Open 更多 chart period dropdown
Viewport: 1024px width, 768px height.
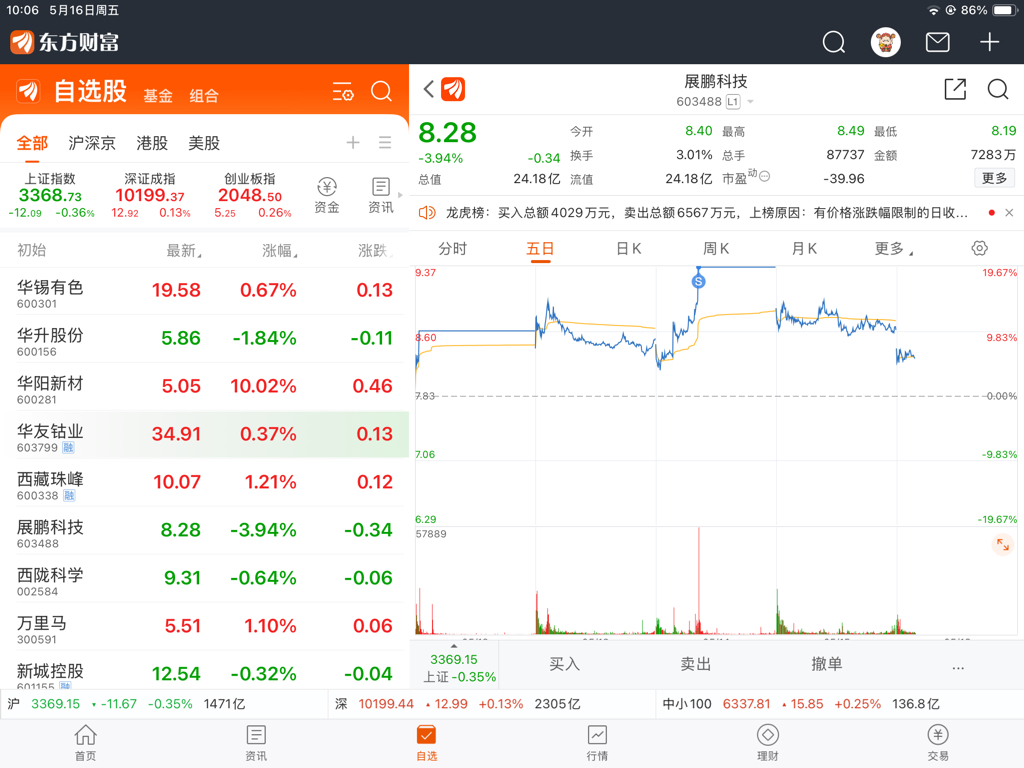(893, 248)
